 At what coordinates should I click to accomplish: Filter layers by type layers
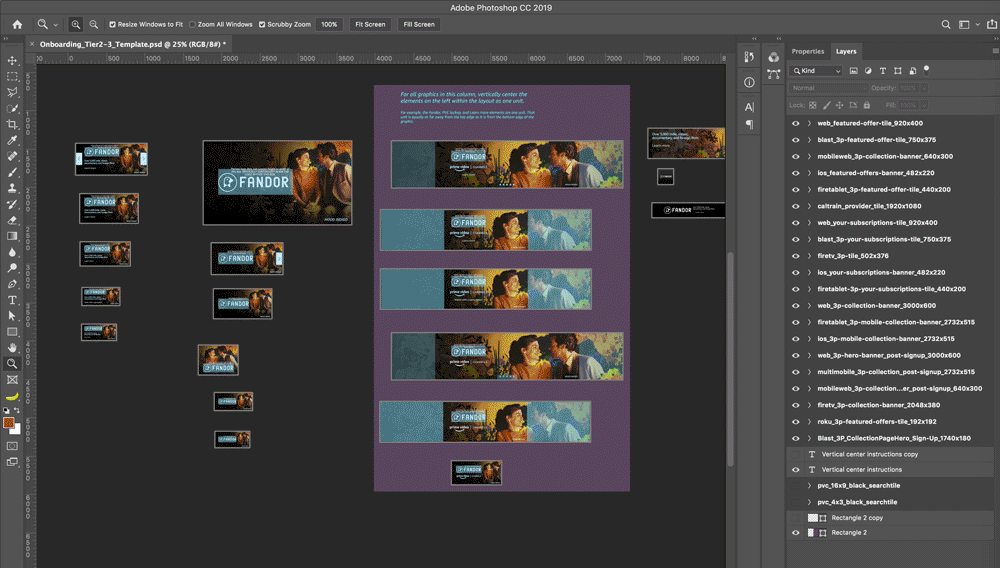(883, 71)
